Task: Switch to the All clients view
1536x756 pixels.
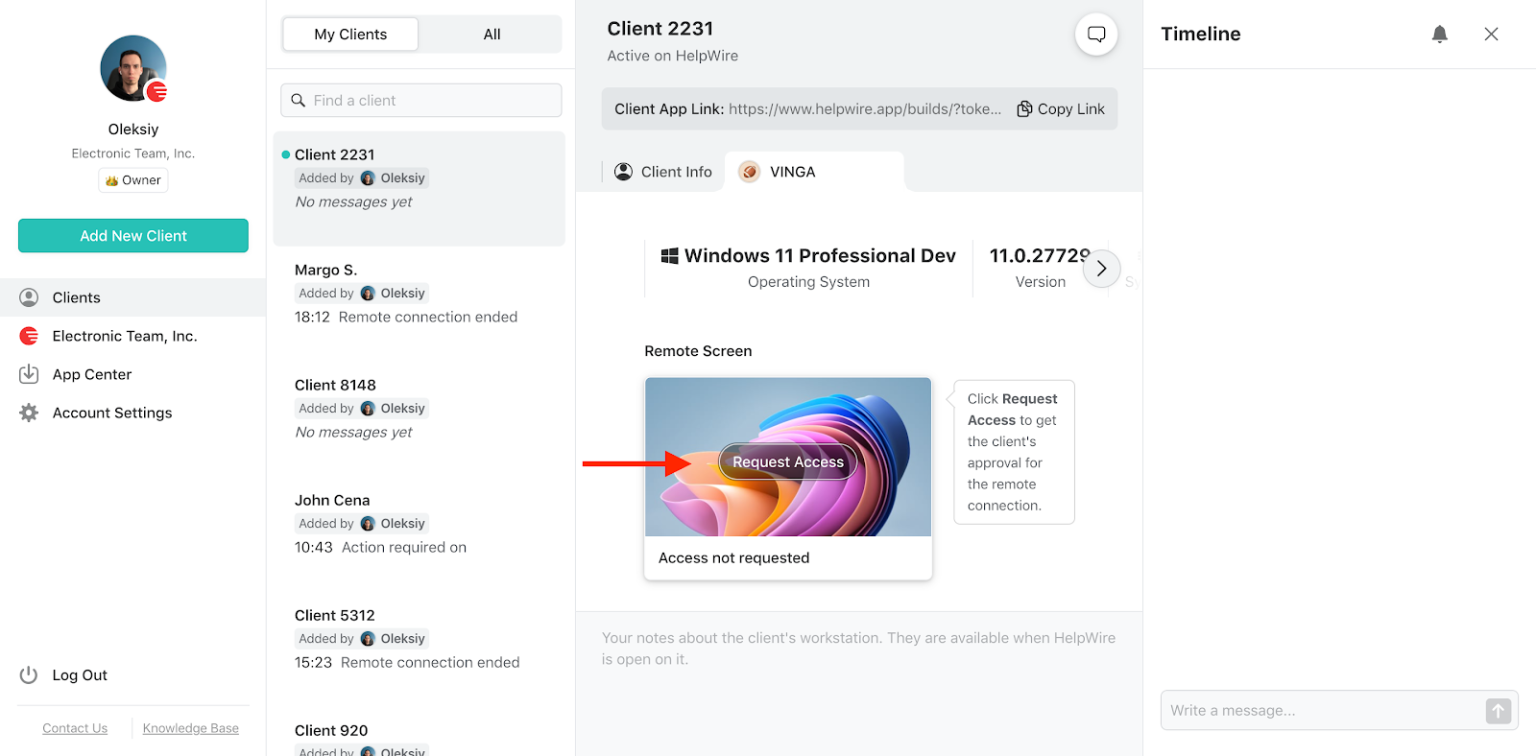Action: (491, 33)
